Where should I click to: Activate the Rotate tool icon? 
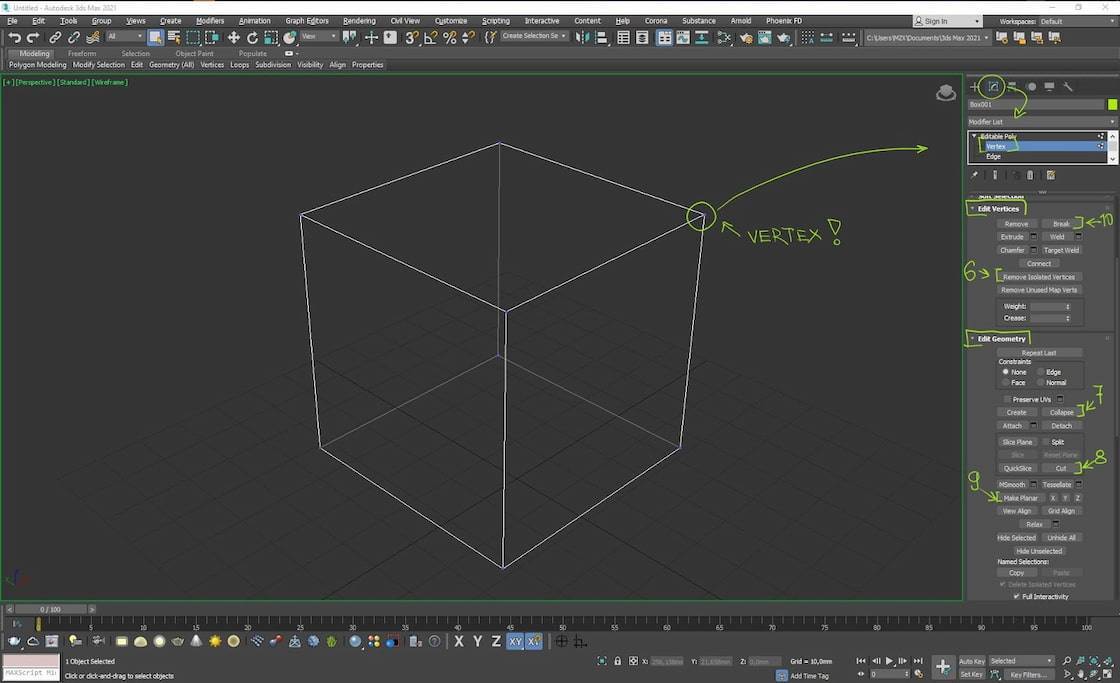point(252,38)
